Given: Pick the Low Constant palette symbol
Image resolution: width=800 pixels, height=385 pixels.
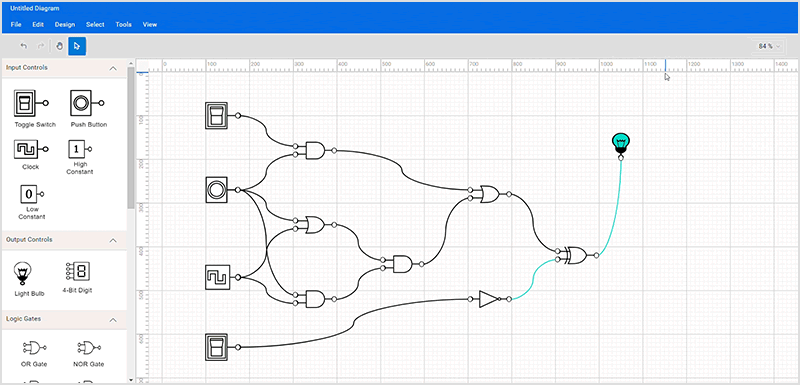Looking at the screenshot, I should tap(32, 194).
